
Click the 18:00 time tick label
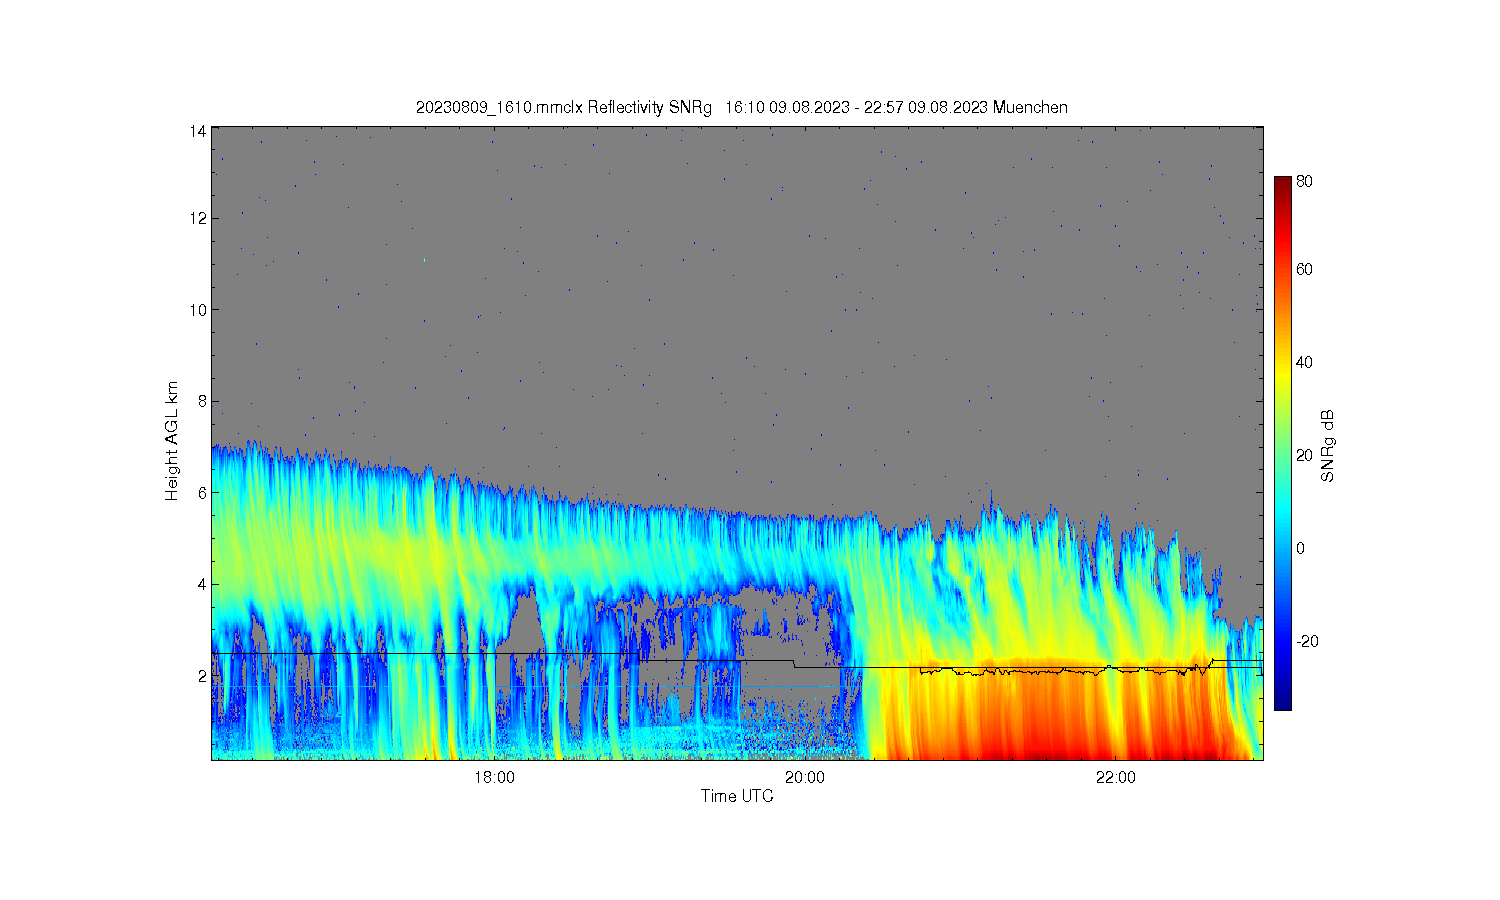coord(494,778)
